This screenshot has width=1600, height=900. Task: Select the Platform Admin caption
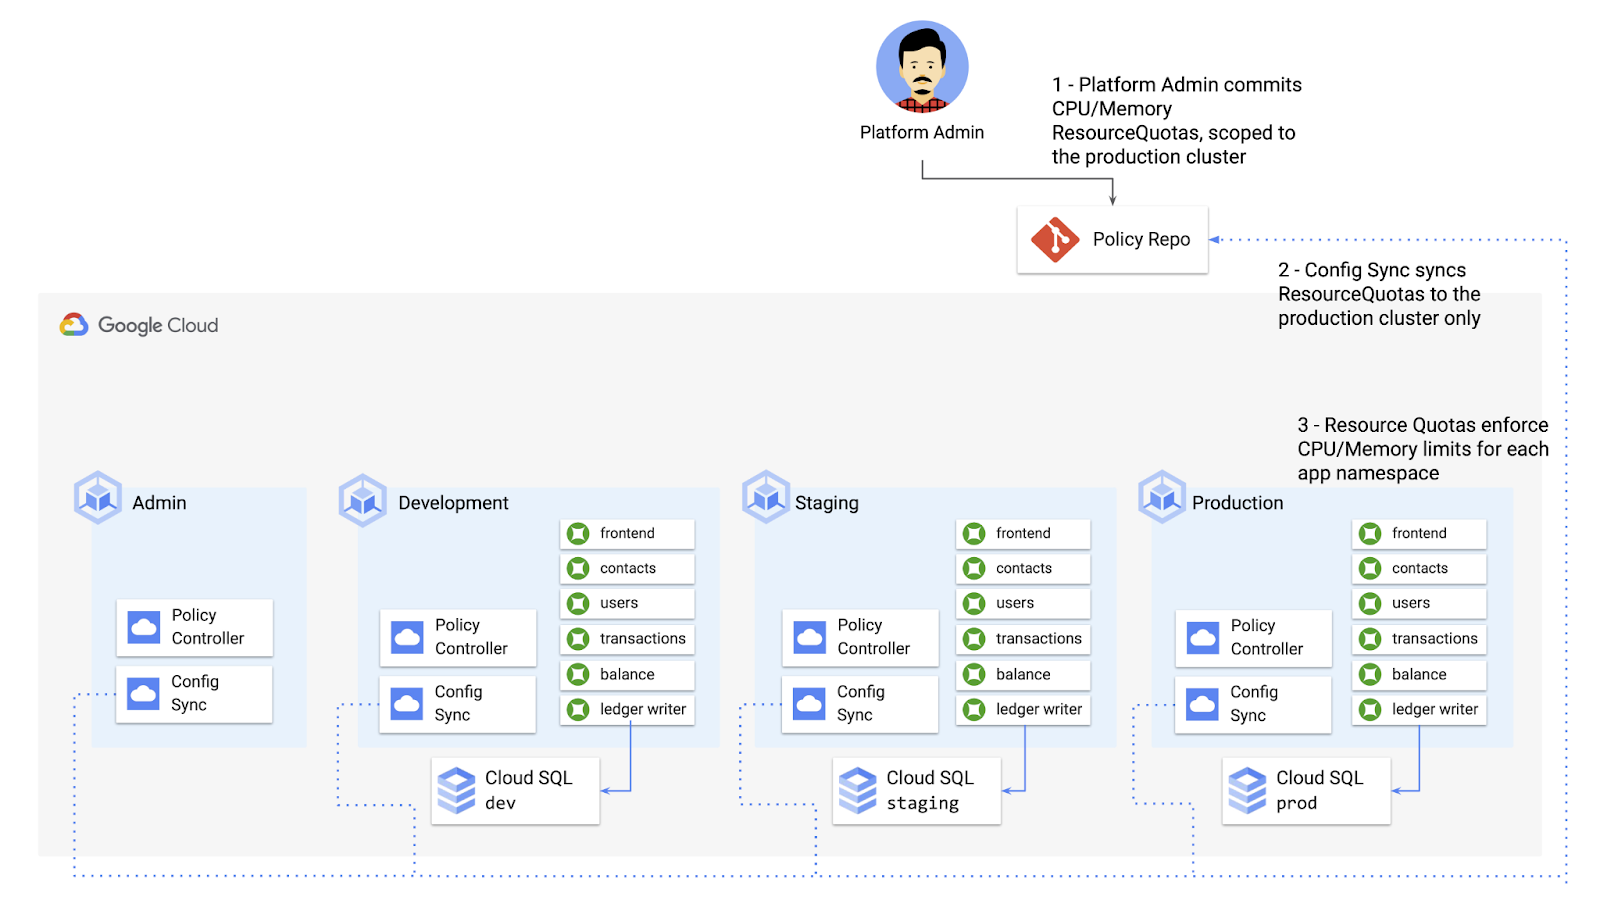(x=922, y=132)
